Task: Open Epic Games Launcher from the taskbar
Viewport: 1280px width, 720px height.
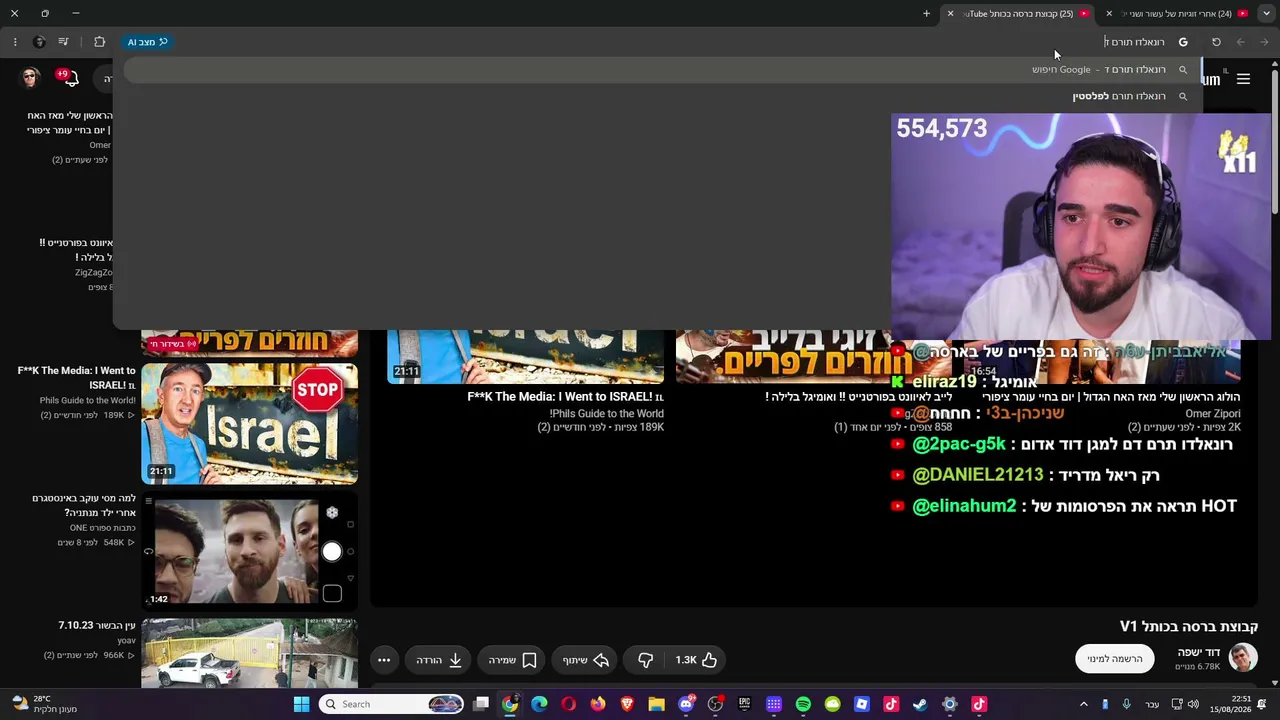Action: point(744,704)
